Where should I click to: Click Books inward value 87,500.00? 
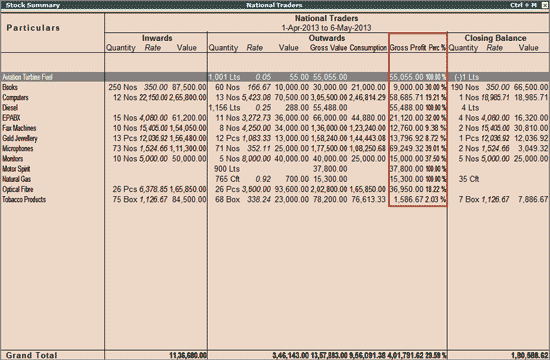[189, 87]
